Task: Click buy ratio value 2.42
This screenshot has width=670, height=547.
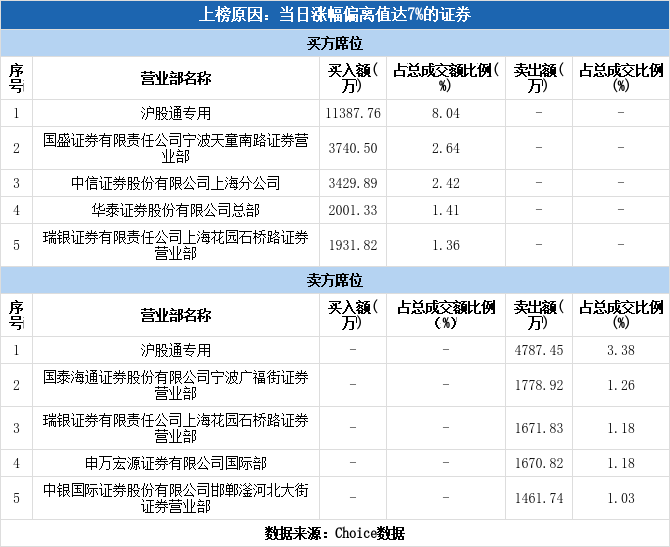Action: pos(446,183)
